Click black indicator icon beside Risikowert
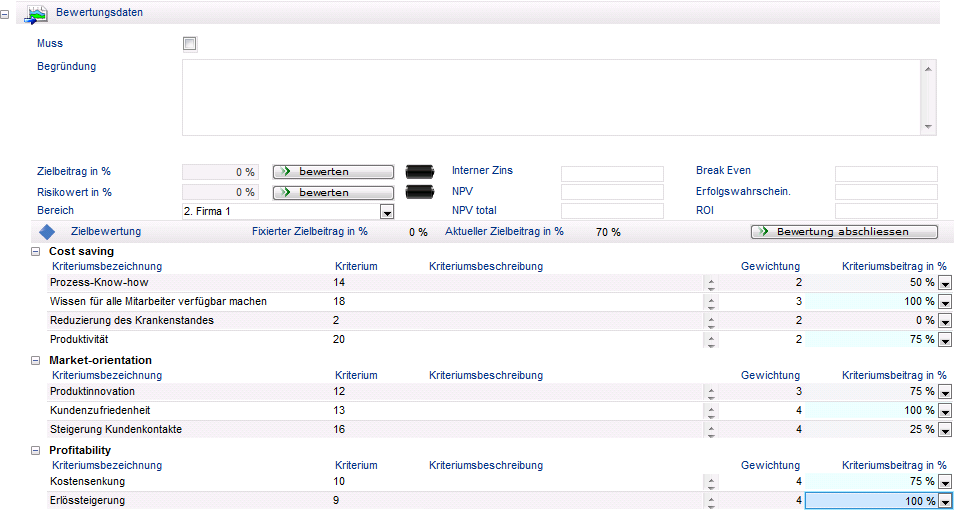Screen dimensions: 954x511 pyautogui.click(x=420, y=192)
